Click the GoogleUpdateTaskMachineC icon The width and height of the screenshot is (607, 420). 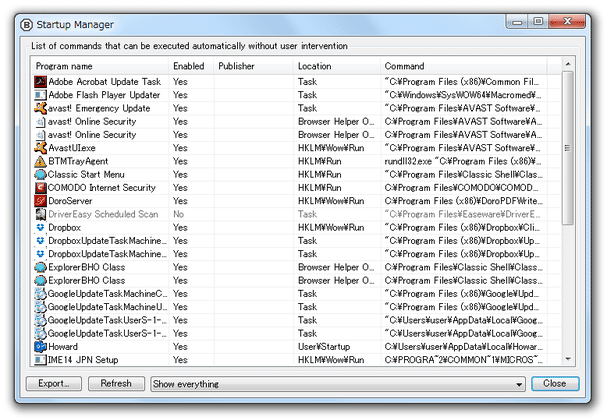pyautogui.click(x=40, y=293)
